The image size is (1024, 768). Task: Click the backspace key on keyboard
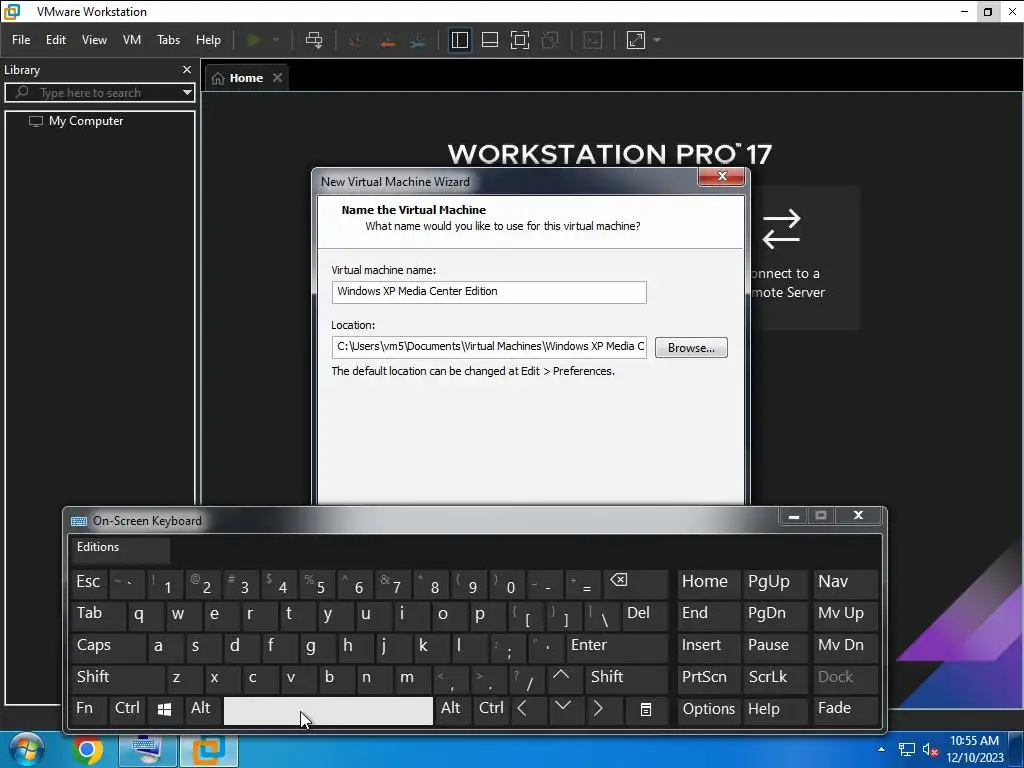point(637,583)
